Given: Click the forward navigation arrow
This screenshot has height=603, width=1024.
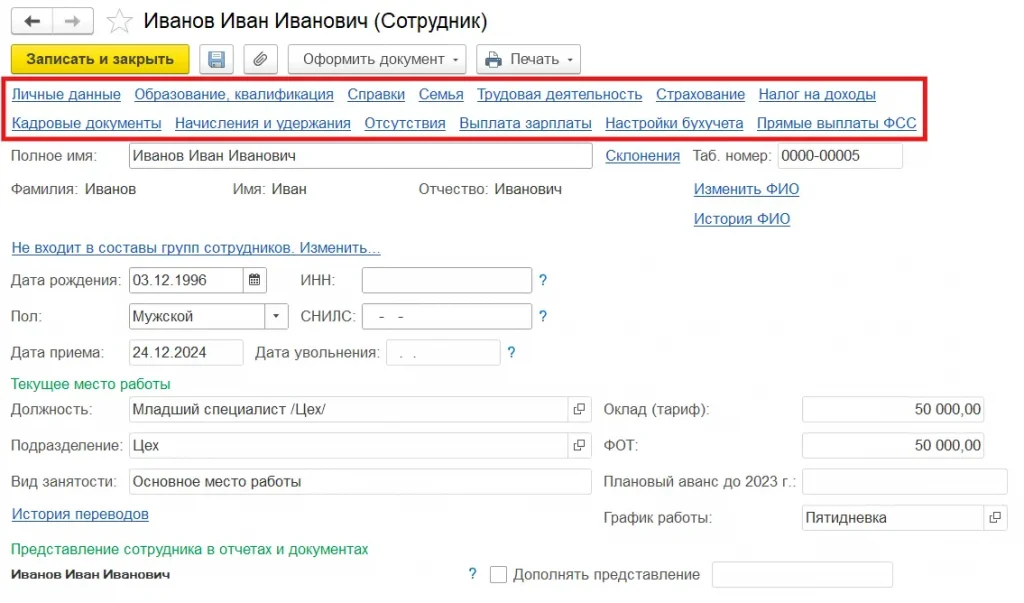Looking at the screenshot, I should 73,21.
